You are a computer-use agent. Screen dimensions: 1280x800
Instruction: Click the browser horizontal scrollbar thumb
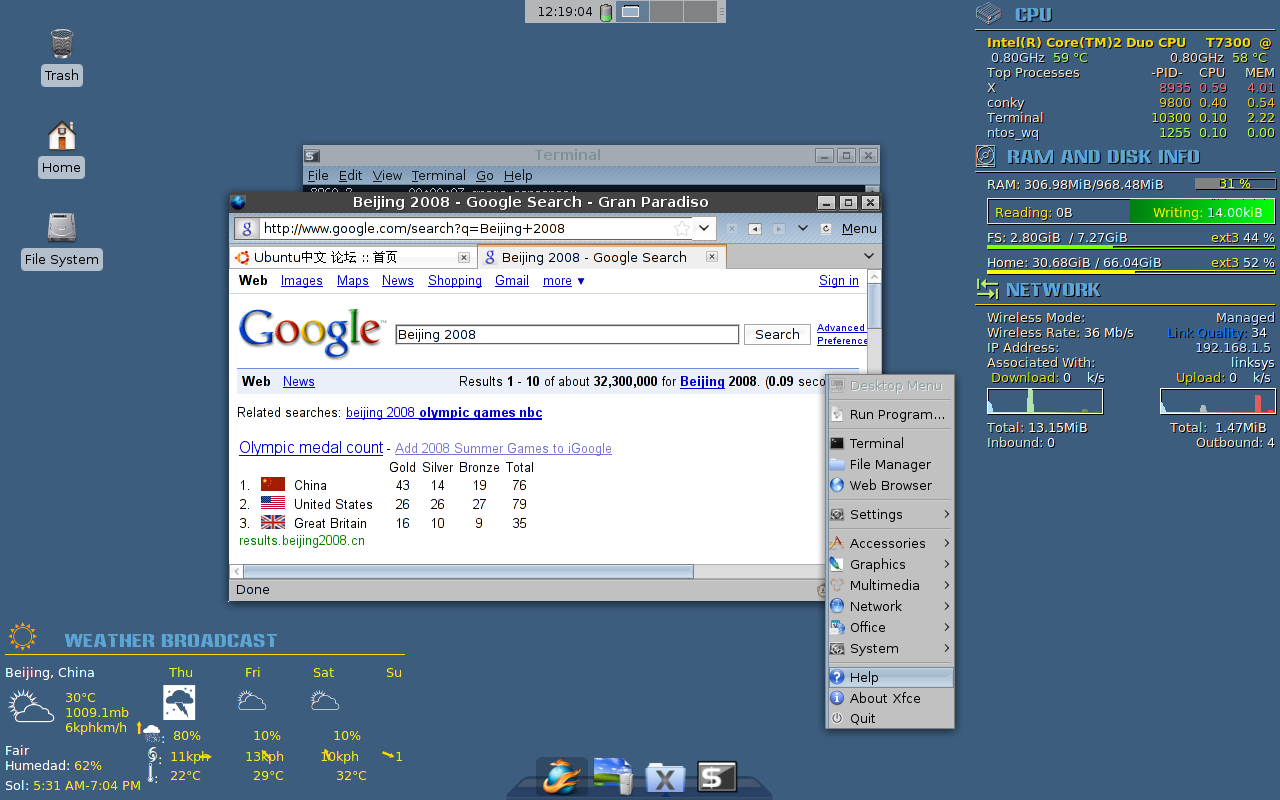tap(468, 571)
